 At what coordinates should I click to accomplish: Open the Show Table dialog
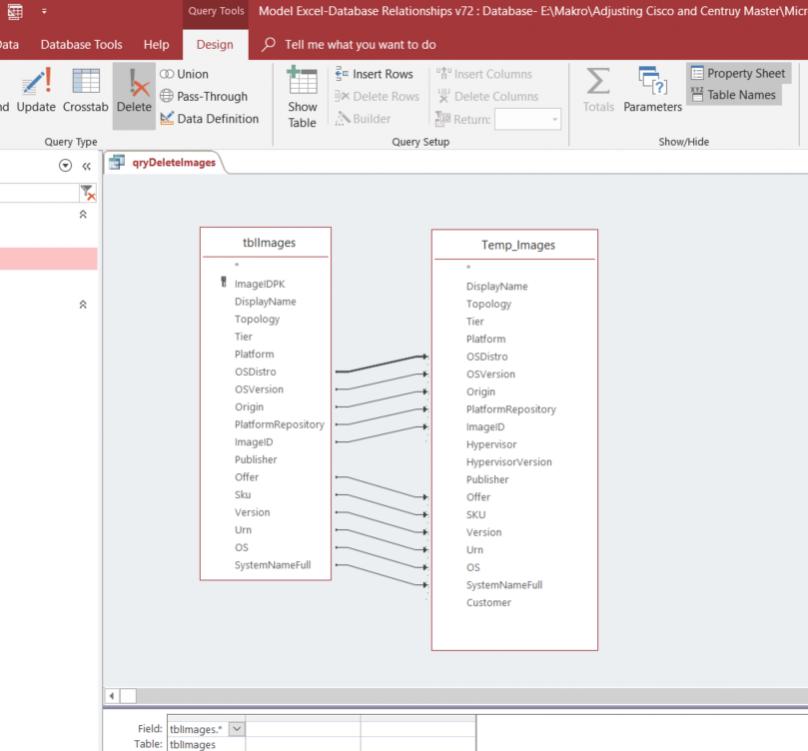(301, 97)
